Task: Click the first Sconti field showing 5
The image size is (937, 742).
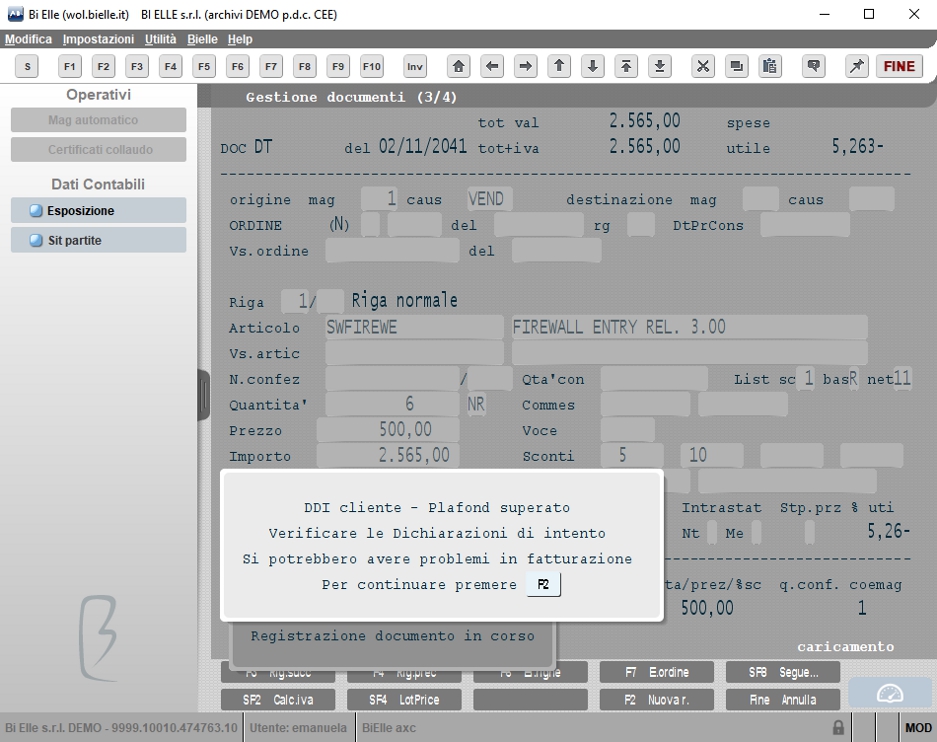Action: [x=632, y=456]
